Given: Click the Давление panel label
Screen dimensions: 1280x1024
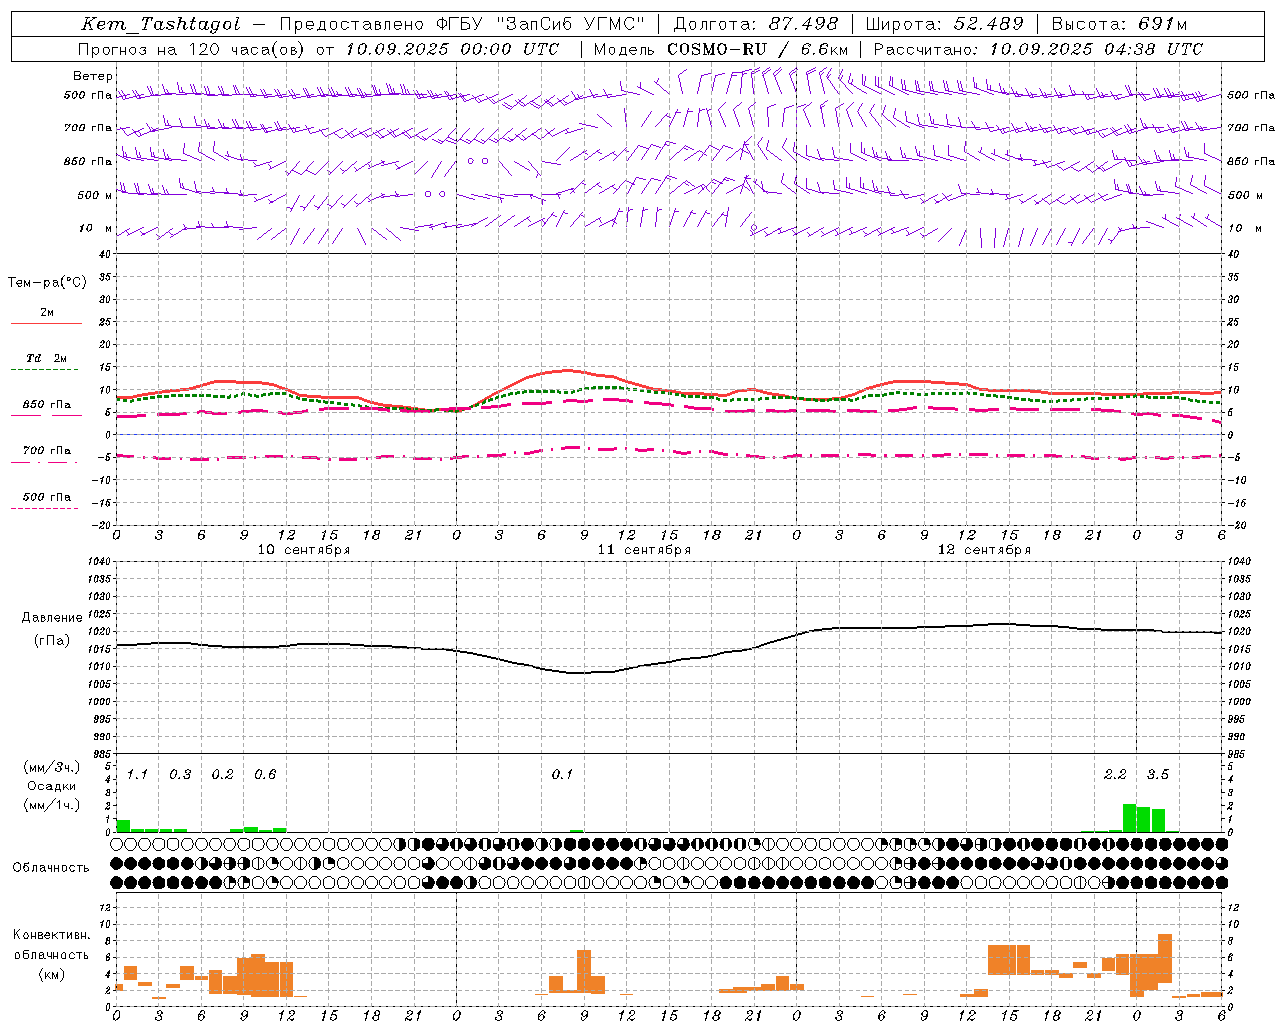Looking at the screenshot, I should 52,618.
